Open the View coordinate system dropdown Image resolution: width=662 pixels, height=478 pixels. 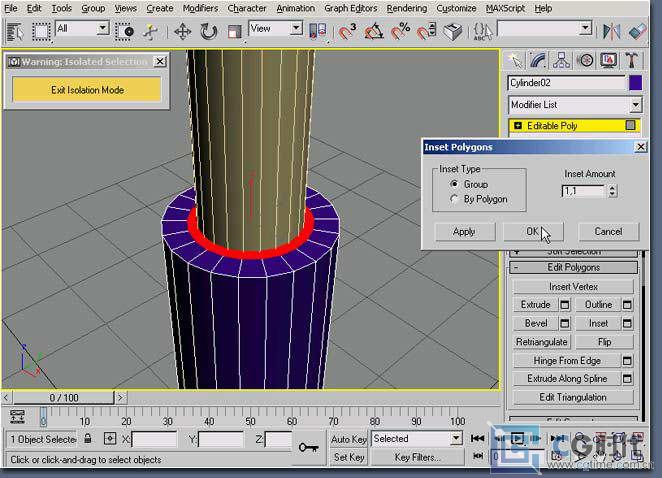[x=296, y=29]
